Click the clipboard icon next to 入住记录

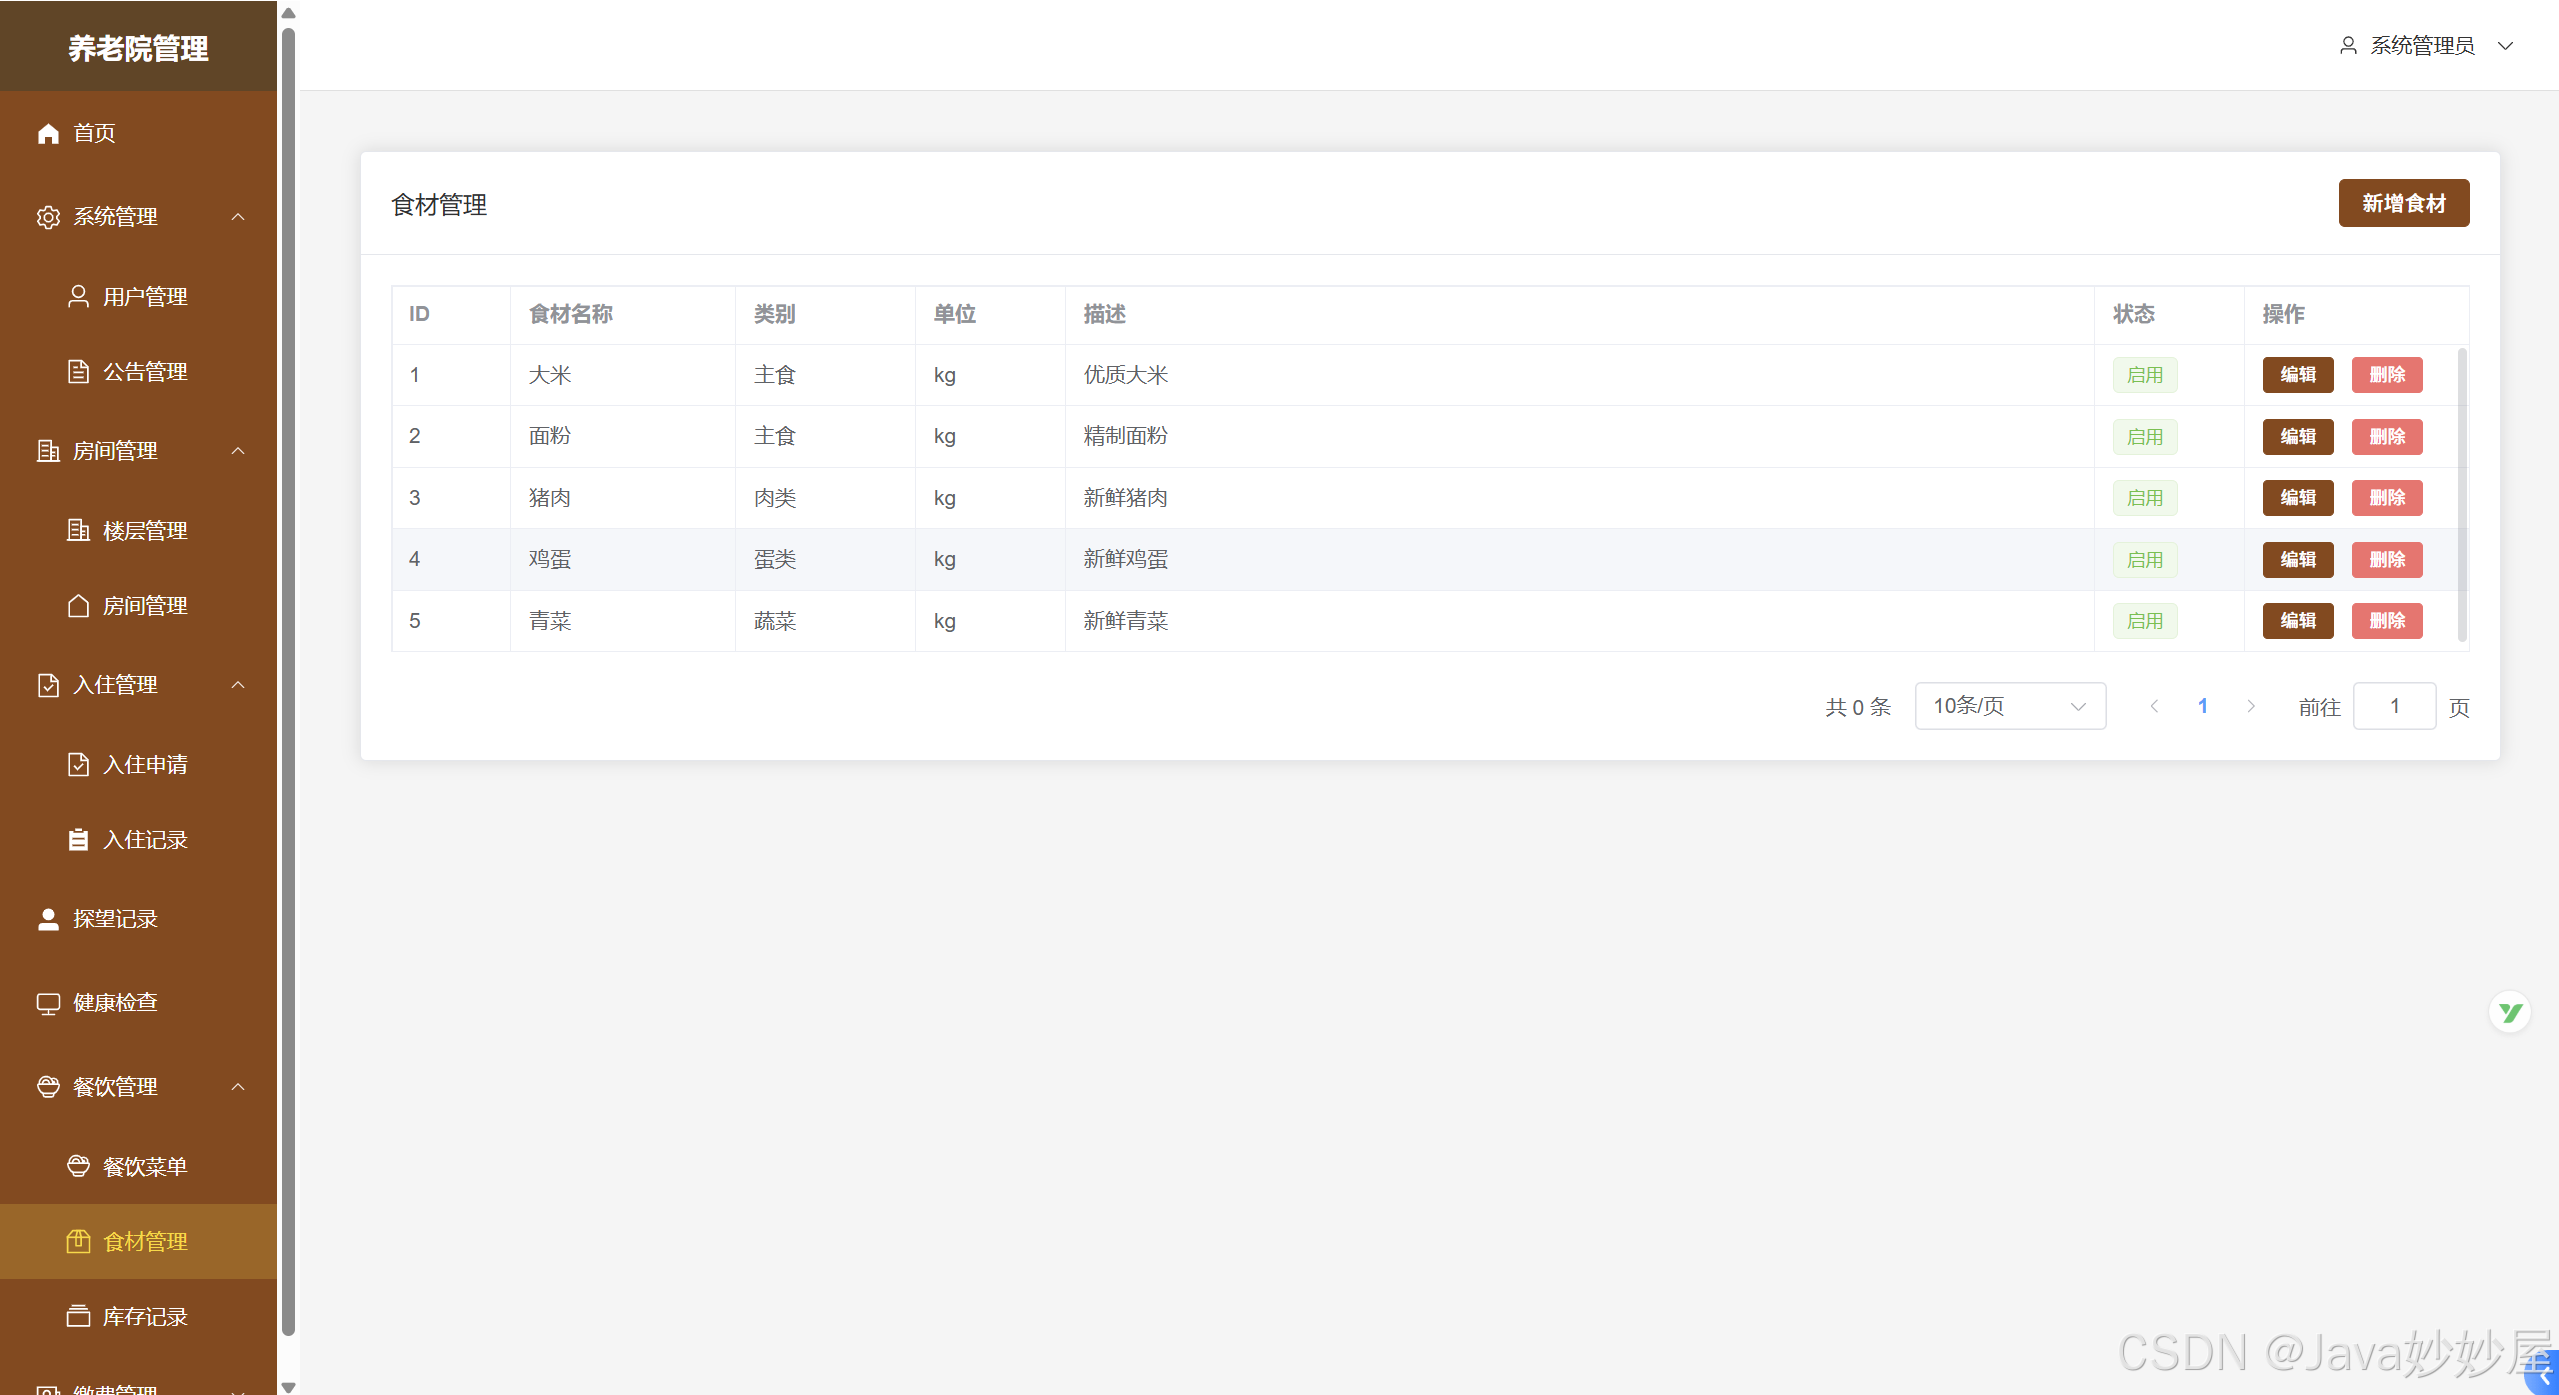(78, 839)
